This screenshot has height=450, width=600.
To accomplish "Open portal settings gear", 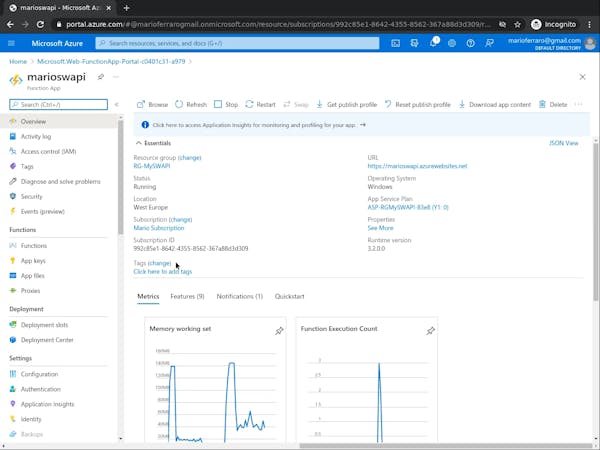I will coord(452,43).
